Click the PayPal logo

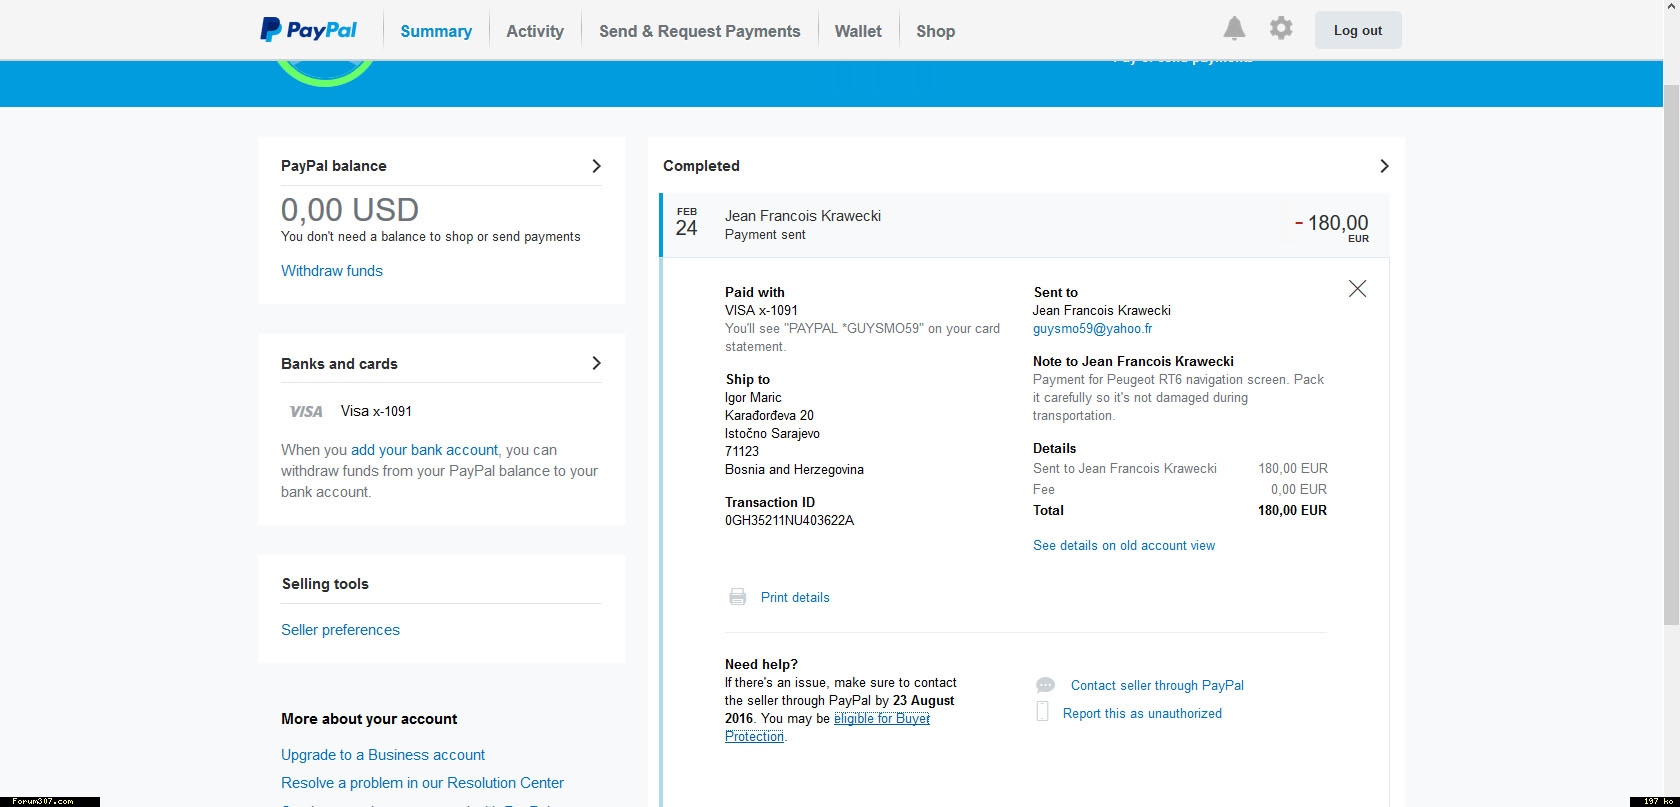308,30
